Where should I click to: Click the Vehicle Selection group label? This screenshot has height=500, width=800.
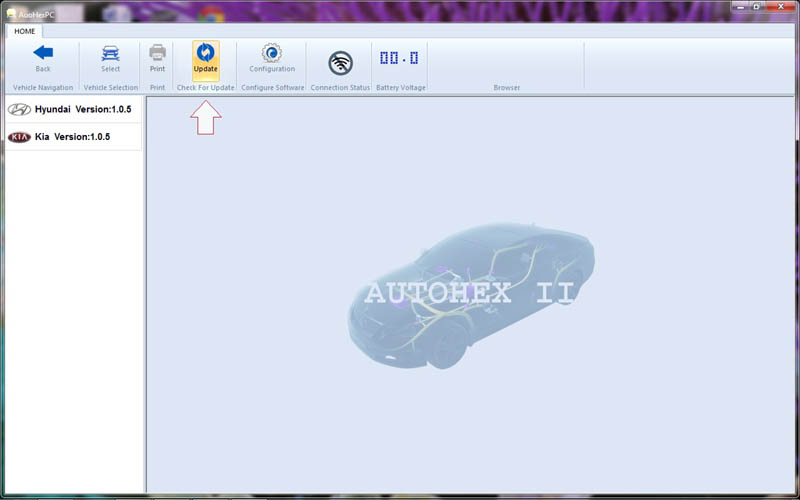click(x=111, y=88)
